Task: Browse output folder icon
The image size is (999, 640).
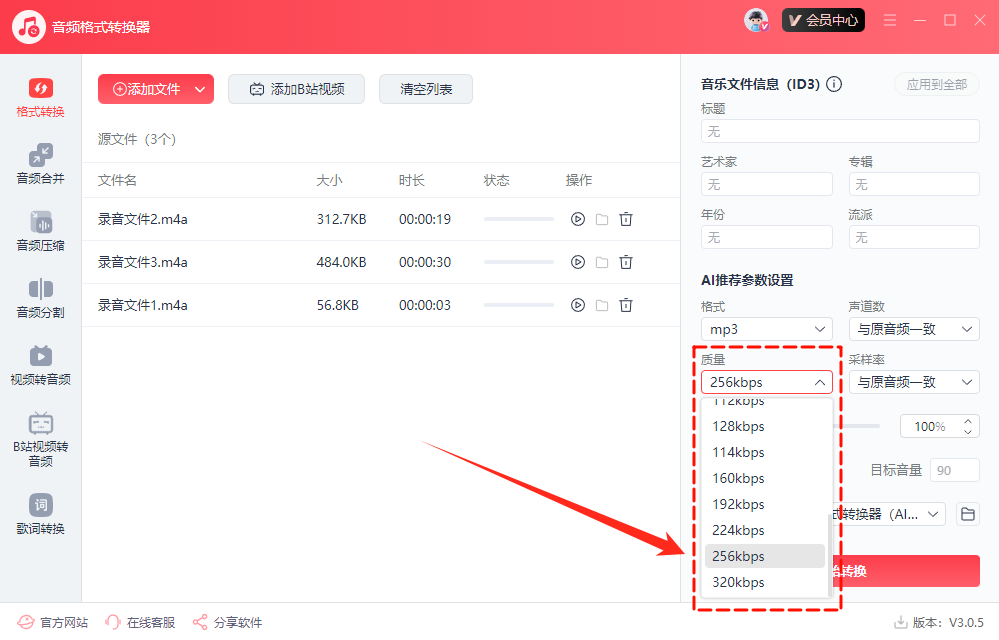Action: point(967,514)
